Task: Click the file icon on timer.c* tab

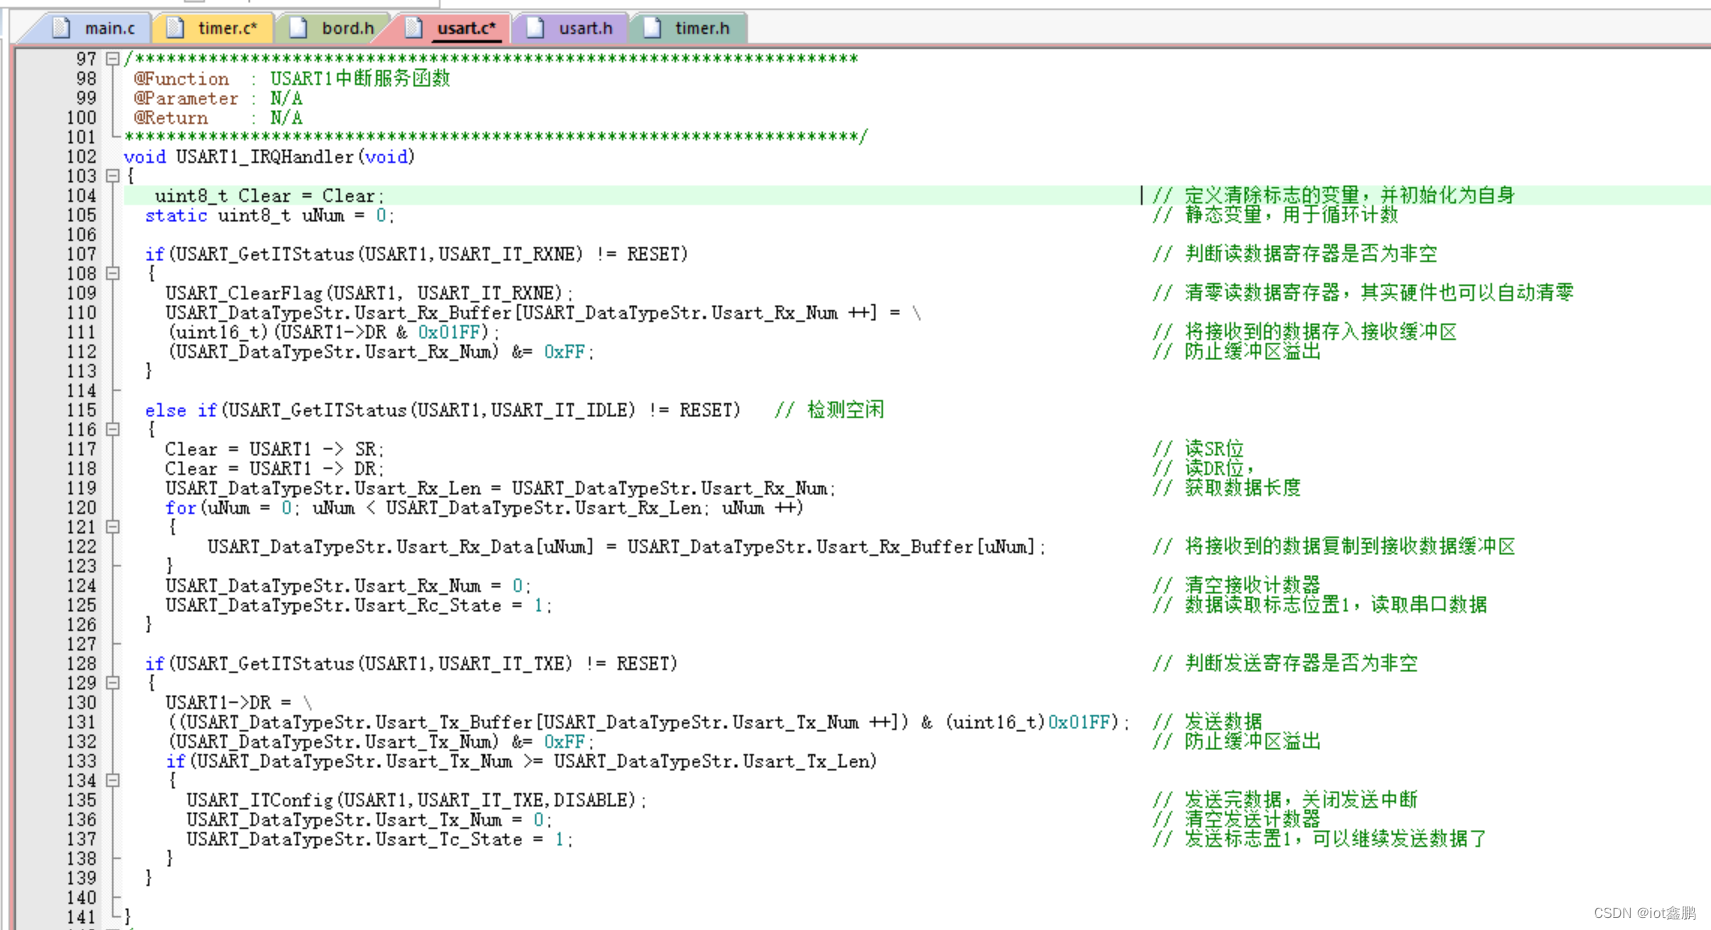Action: pyautogui.click(x=175, y=28)
